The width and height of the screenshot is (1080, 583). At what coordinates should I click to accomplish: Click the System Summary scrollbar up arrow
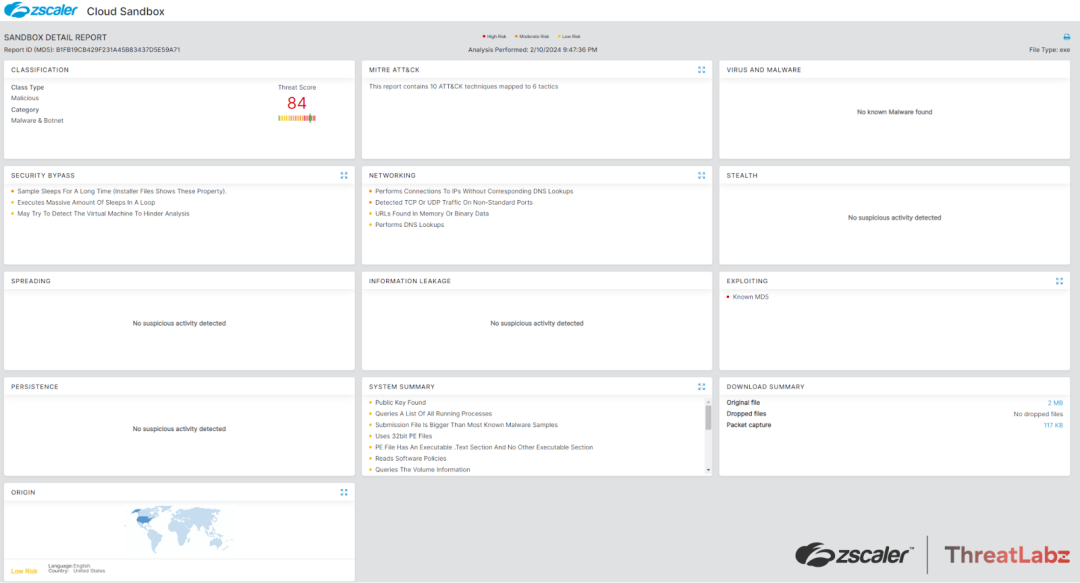click(708, 401)
